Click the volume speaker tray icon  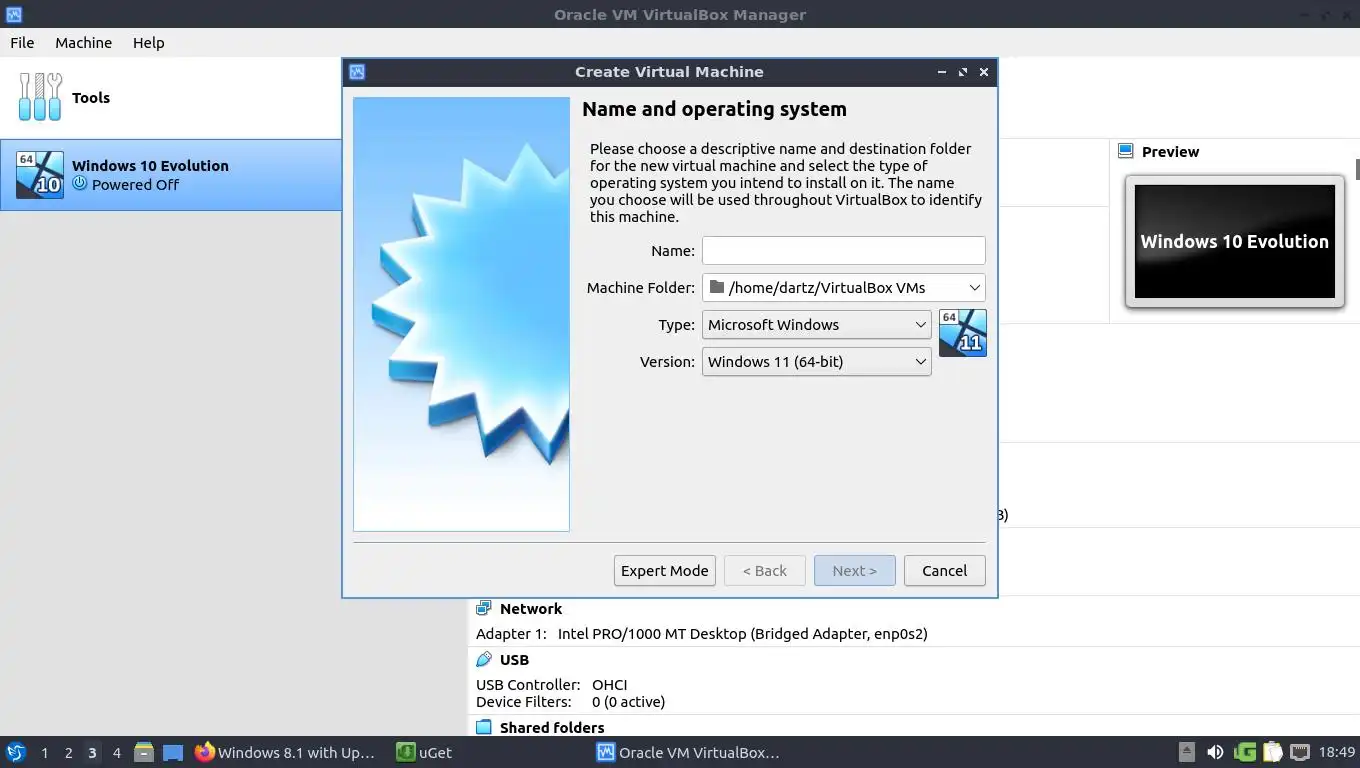point(1215,752)
